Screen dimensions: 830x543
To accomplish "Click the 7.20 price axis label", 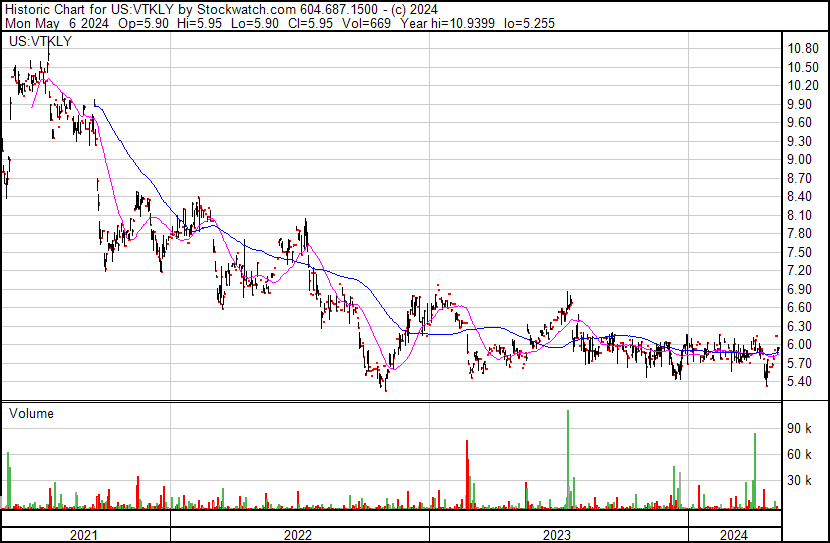I will click(799, 271).
